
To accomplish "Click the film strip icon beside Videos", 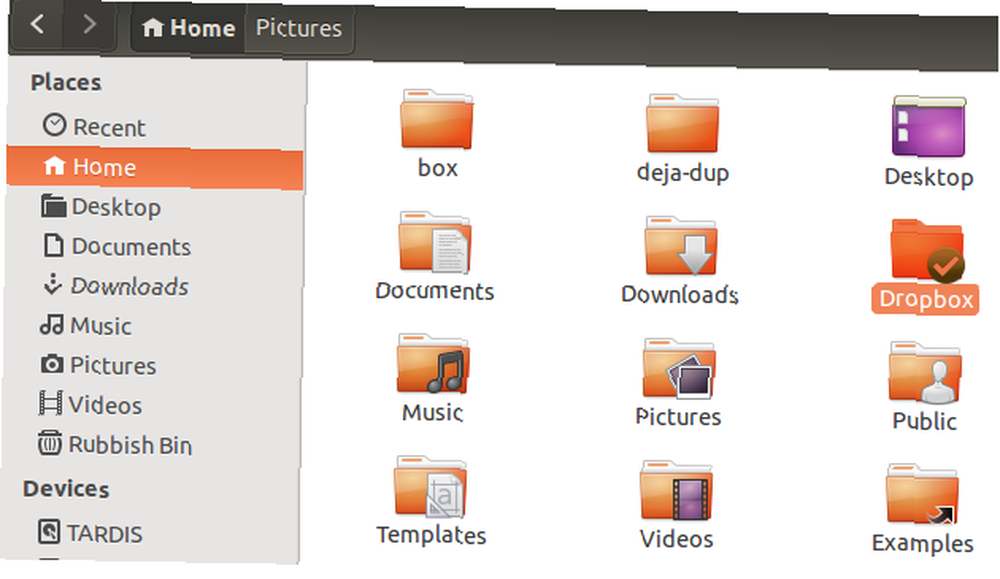I will coord(50,404).
